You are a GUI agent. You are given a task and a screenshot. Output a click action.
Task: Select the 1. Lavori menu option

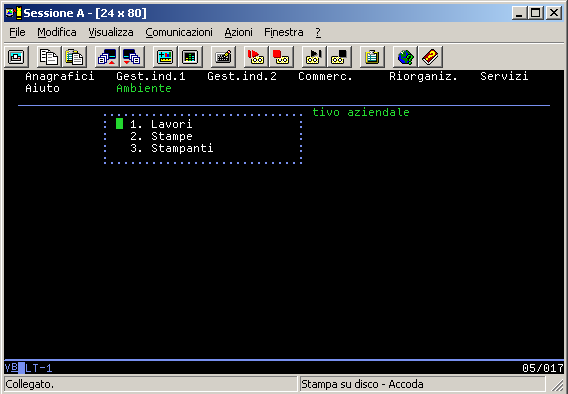(x=161, y=124)
